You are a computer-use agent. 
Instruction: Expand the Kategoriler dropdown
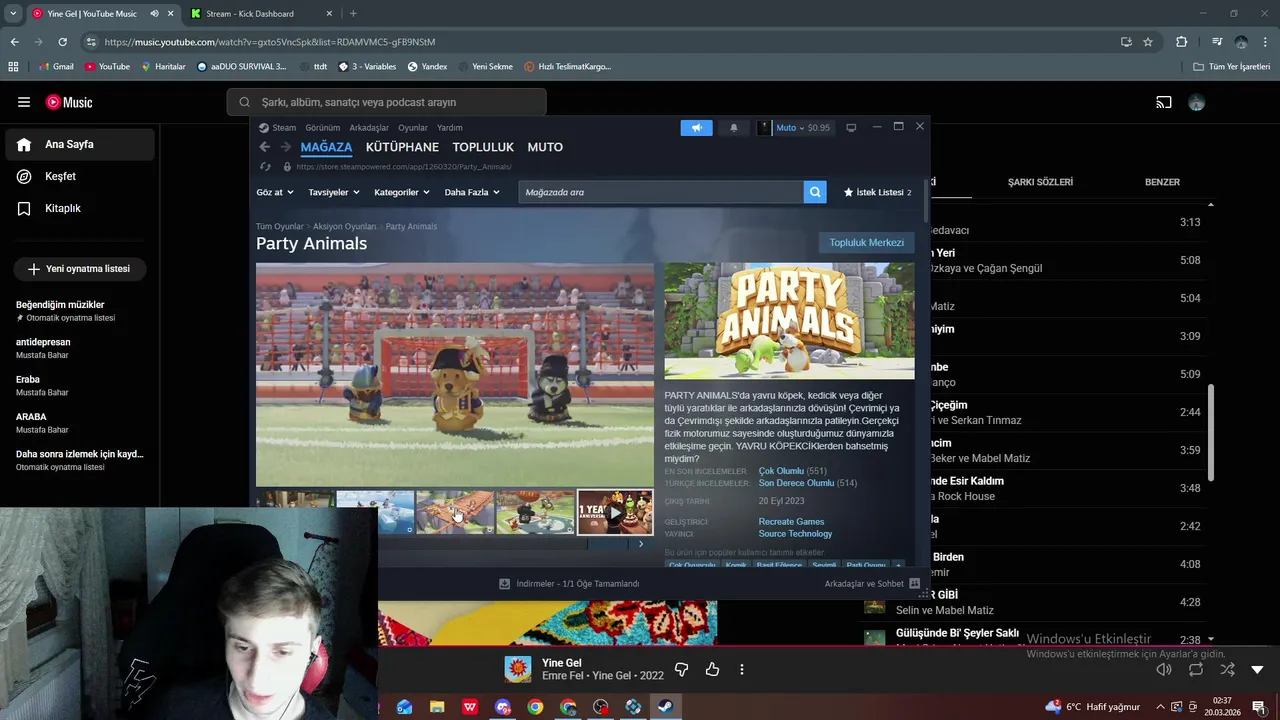click(402, 192)
